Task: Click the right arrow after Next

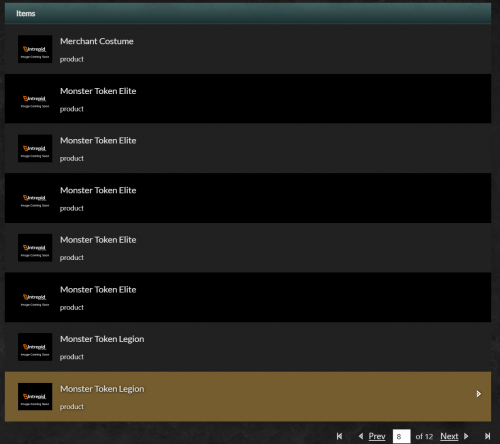Action: click(466, 436)
